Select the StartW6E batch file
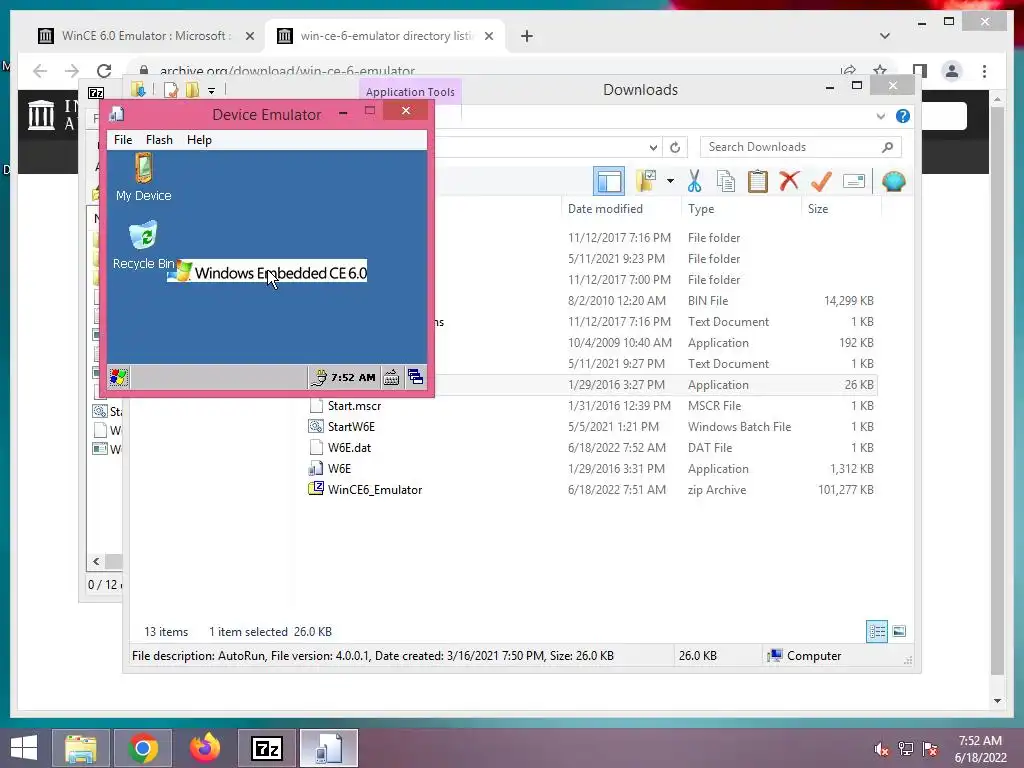The height and width of the screenshot is (768, 1024). (x=351, y=426)
